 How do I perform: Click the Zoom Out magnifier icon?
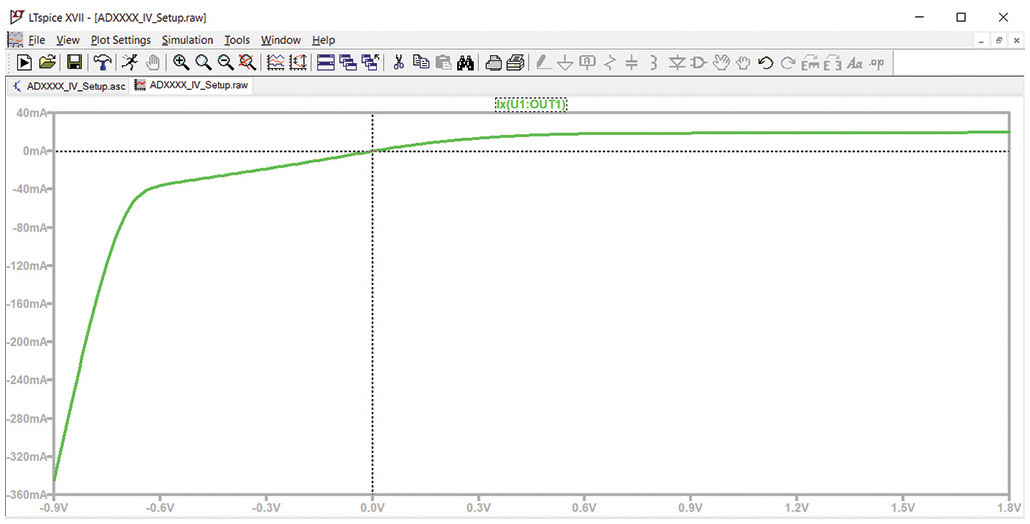tap(225, 63)
